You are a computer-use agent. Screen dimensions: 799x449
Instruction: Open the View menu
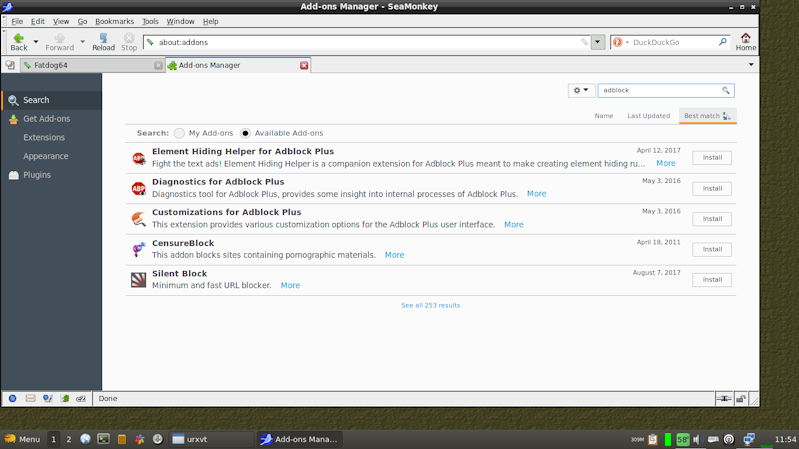61,21
